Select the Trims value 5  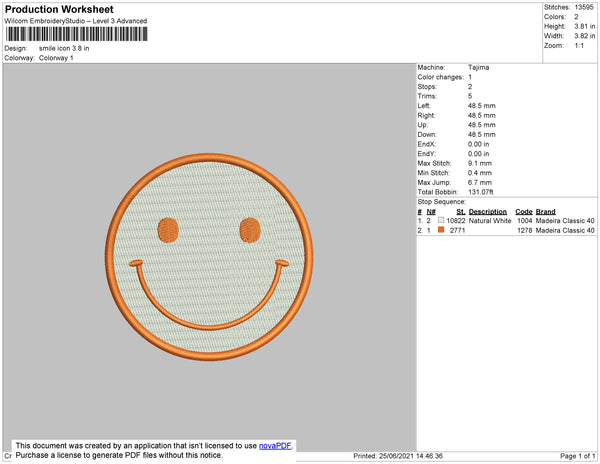click(x=470, y=96)
